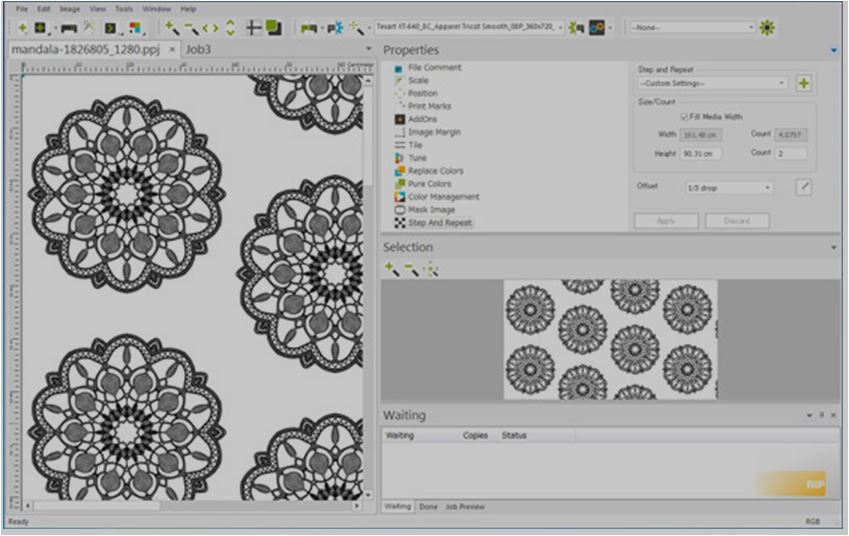
Task: Open the Help menu
Action: click(x=188, y=9)
